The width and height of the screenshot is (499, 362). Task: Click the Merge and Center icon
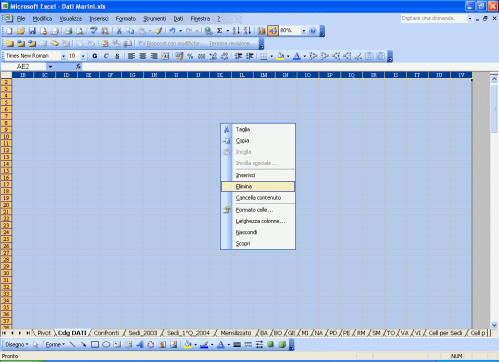165,56
